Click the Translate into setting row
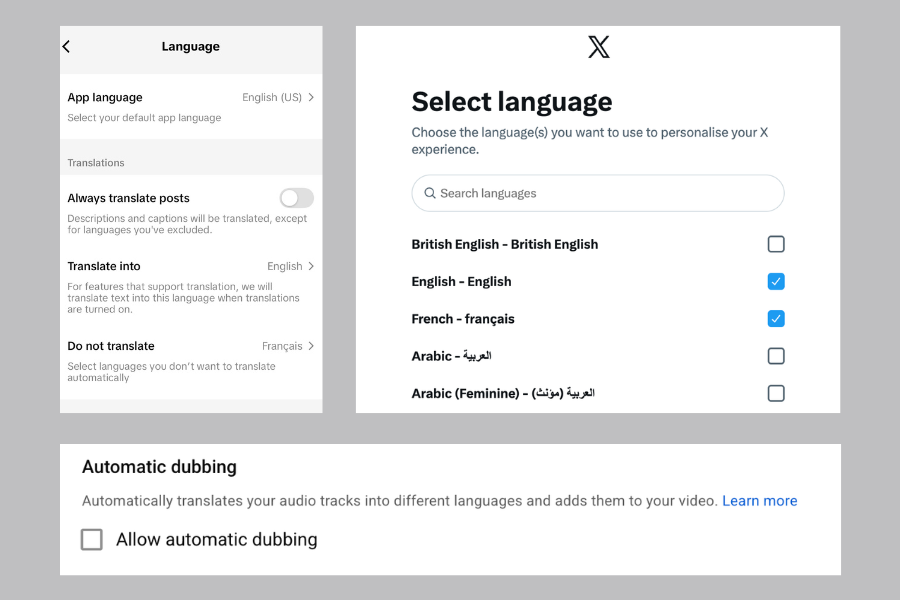Screen dimensions: 900x600 [190, 266]
